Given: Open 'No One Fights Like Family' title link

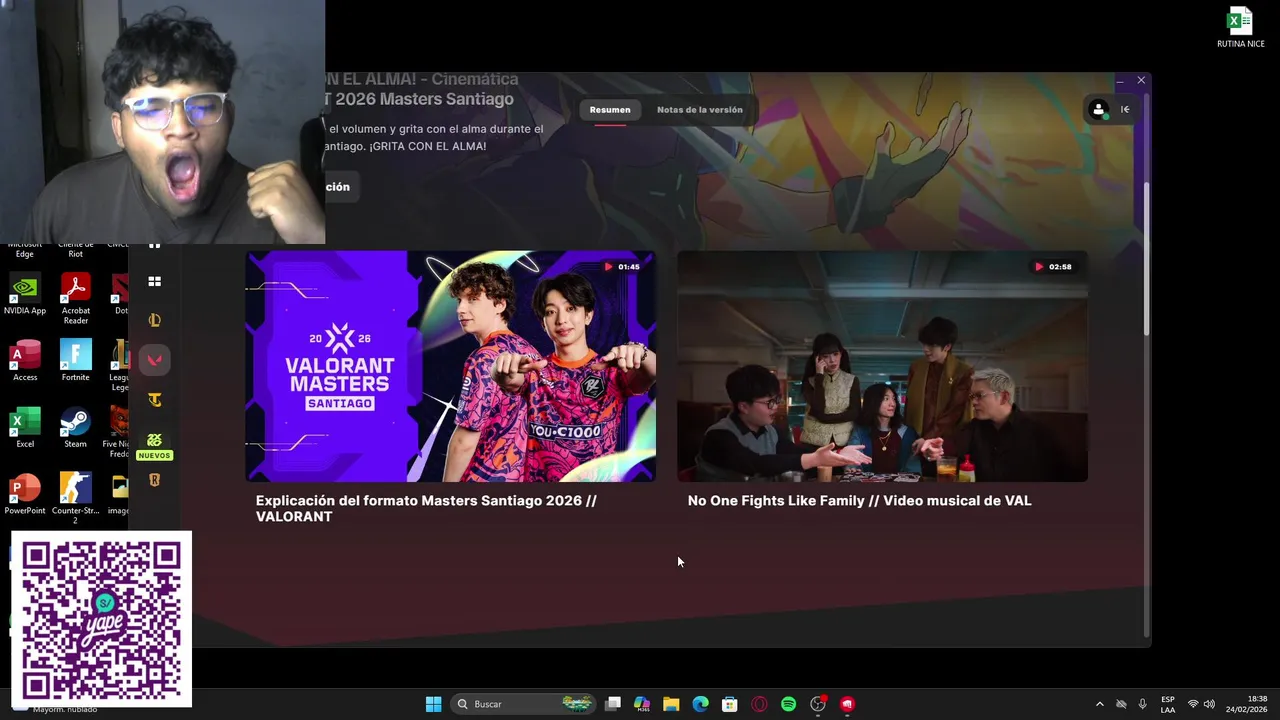Looking at the screenshot, I should (859, 500).
